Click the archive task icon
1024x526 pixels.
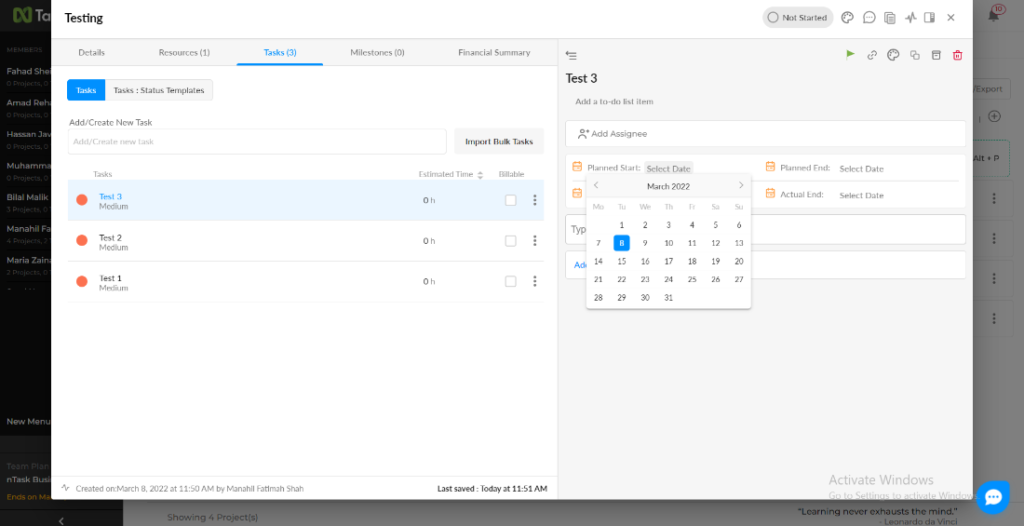coord(936,55)
